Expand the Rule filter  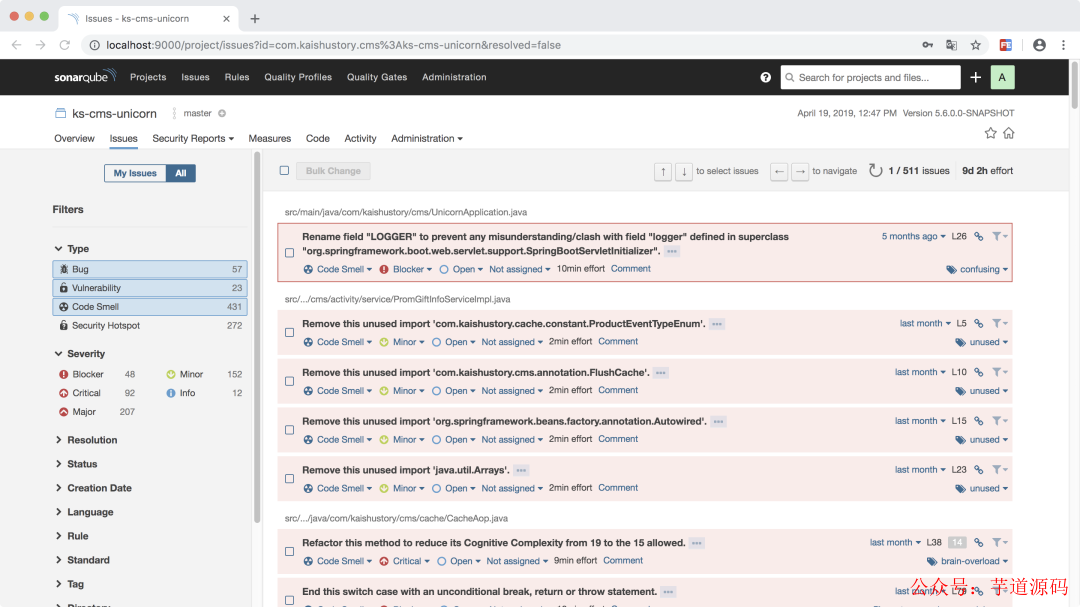click(x=71, y=536)
